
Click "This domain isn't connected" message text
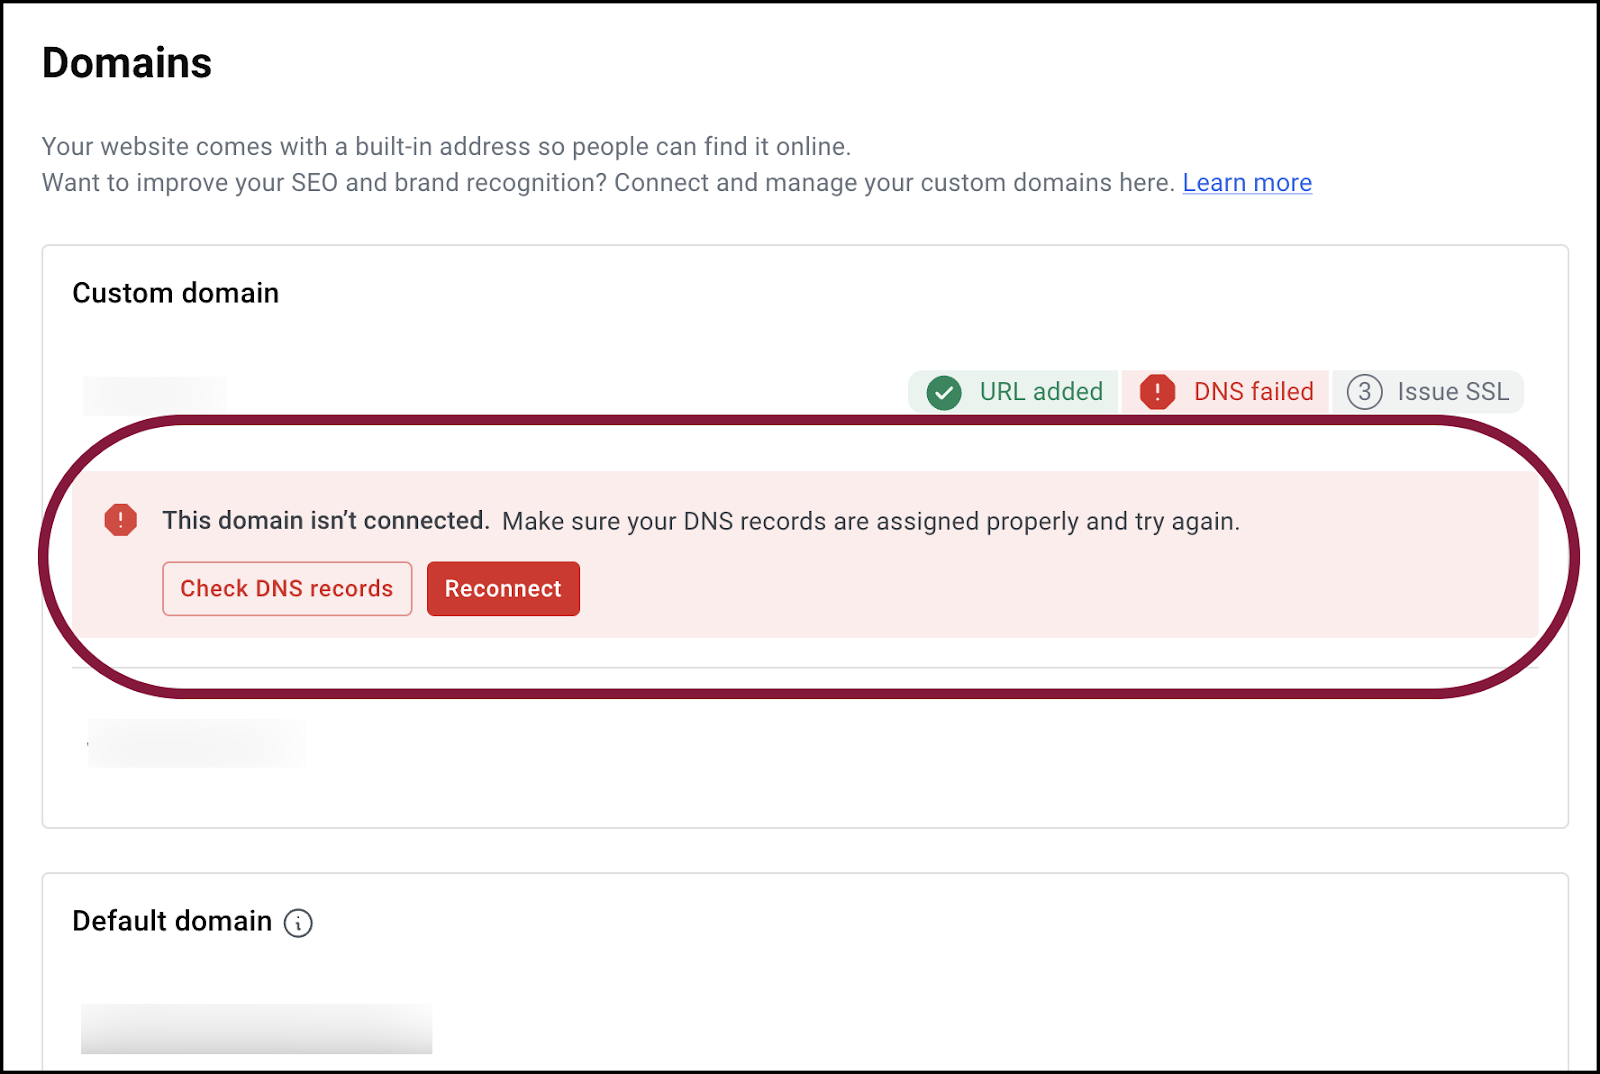326,520
